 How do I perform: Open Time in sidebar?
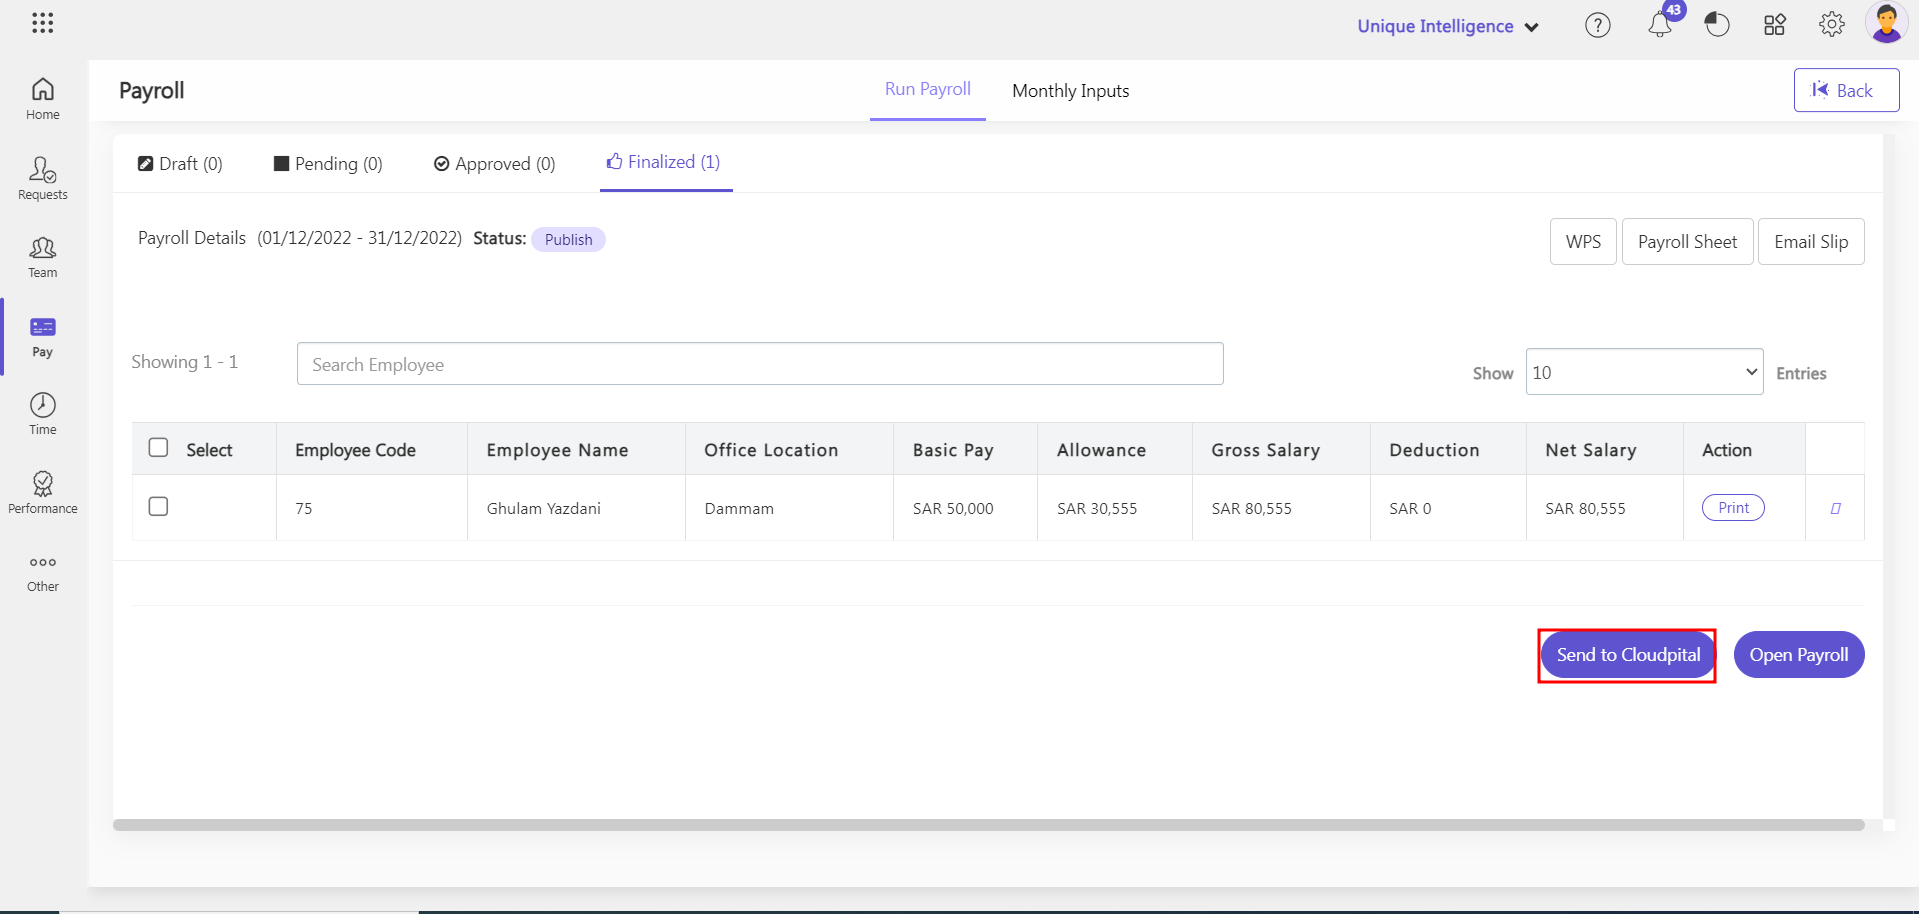pos(43,414)
